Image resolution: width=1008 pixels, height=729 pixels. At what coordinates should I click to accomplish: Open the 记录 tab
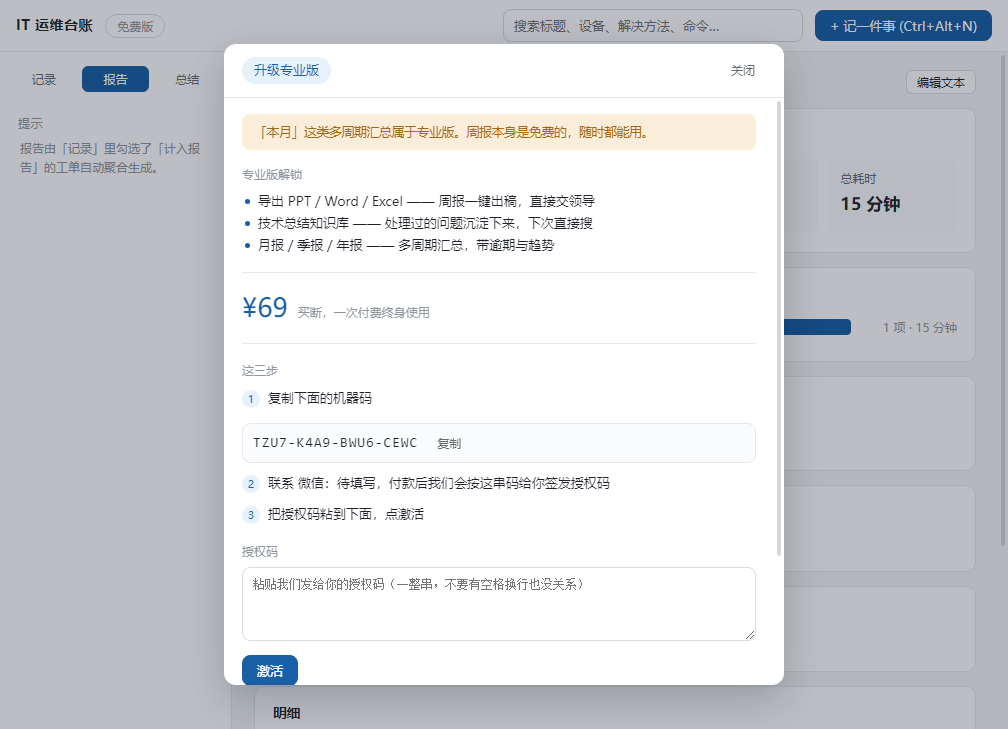44,79
